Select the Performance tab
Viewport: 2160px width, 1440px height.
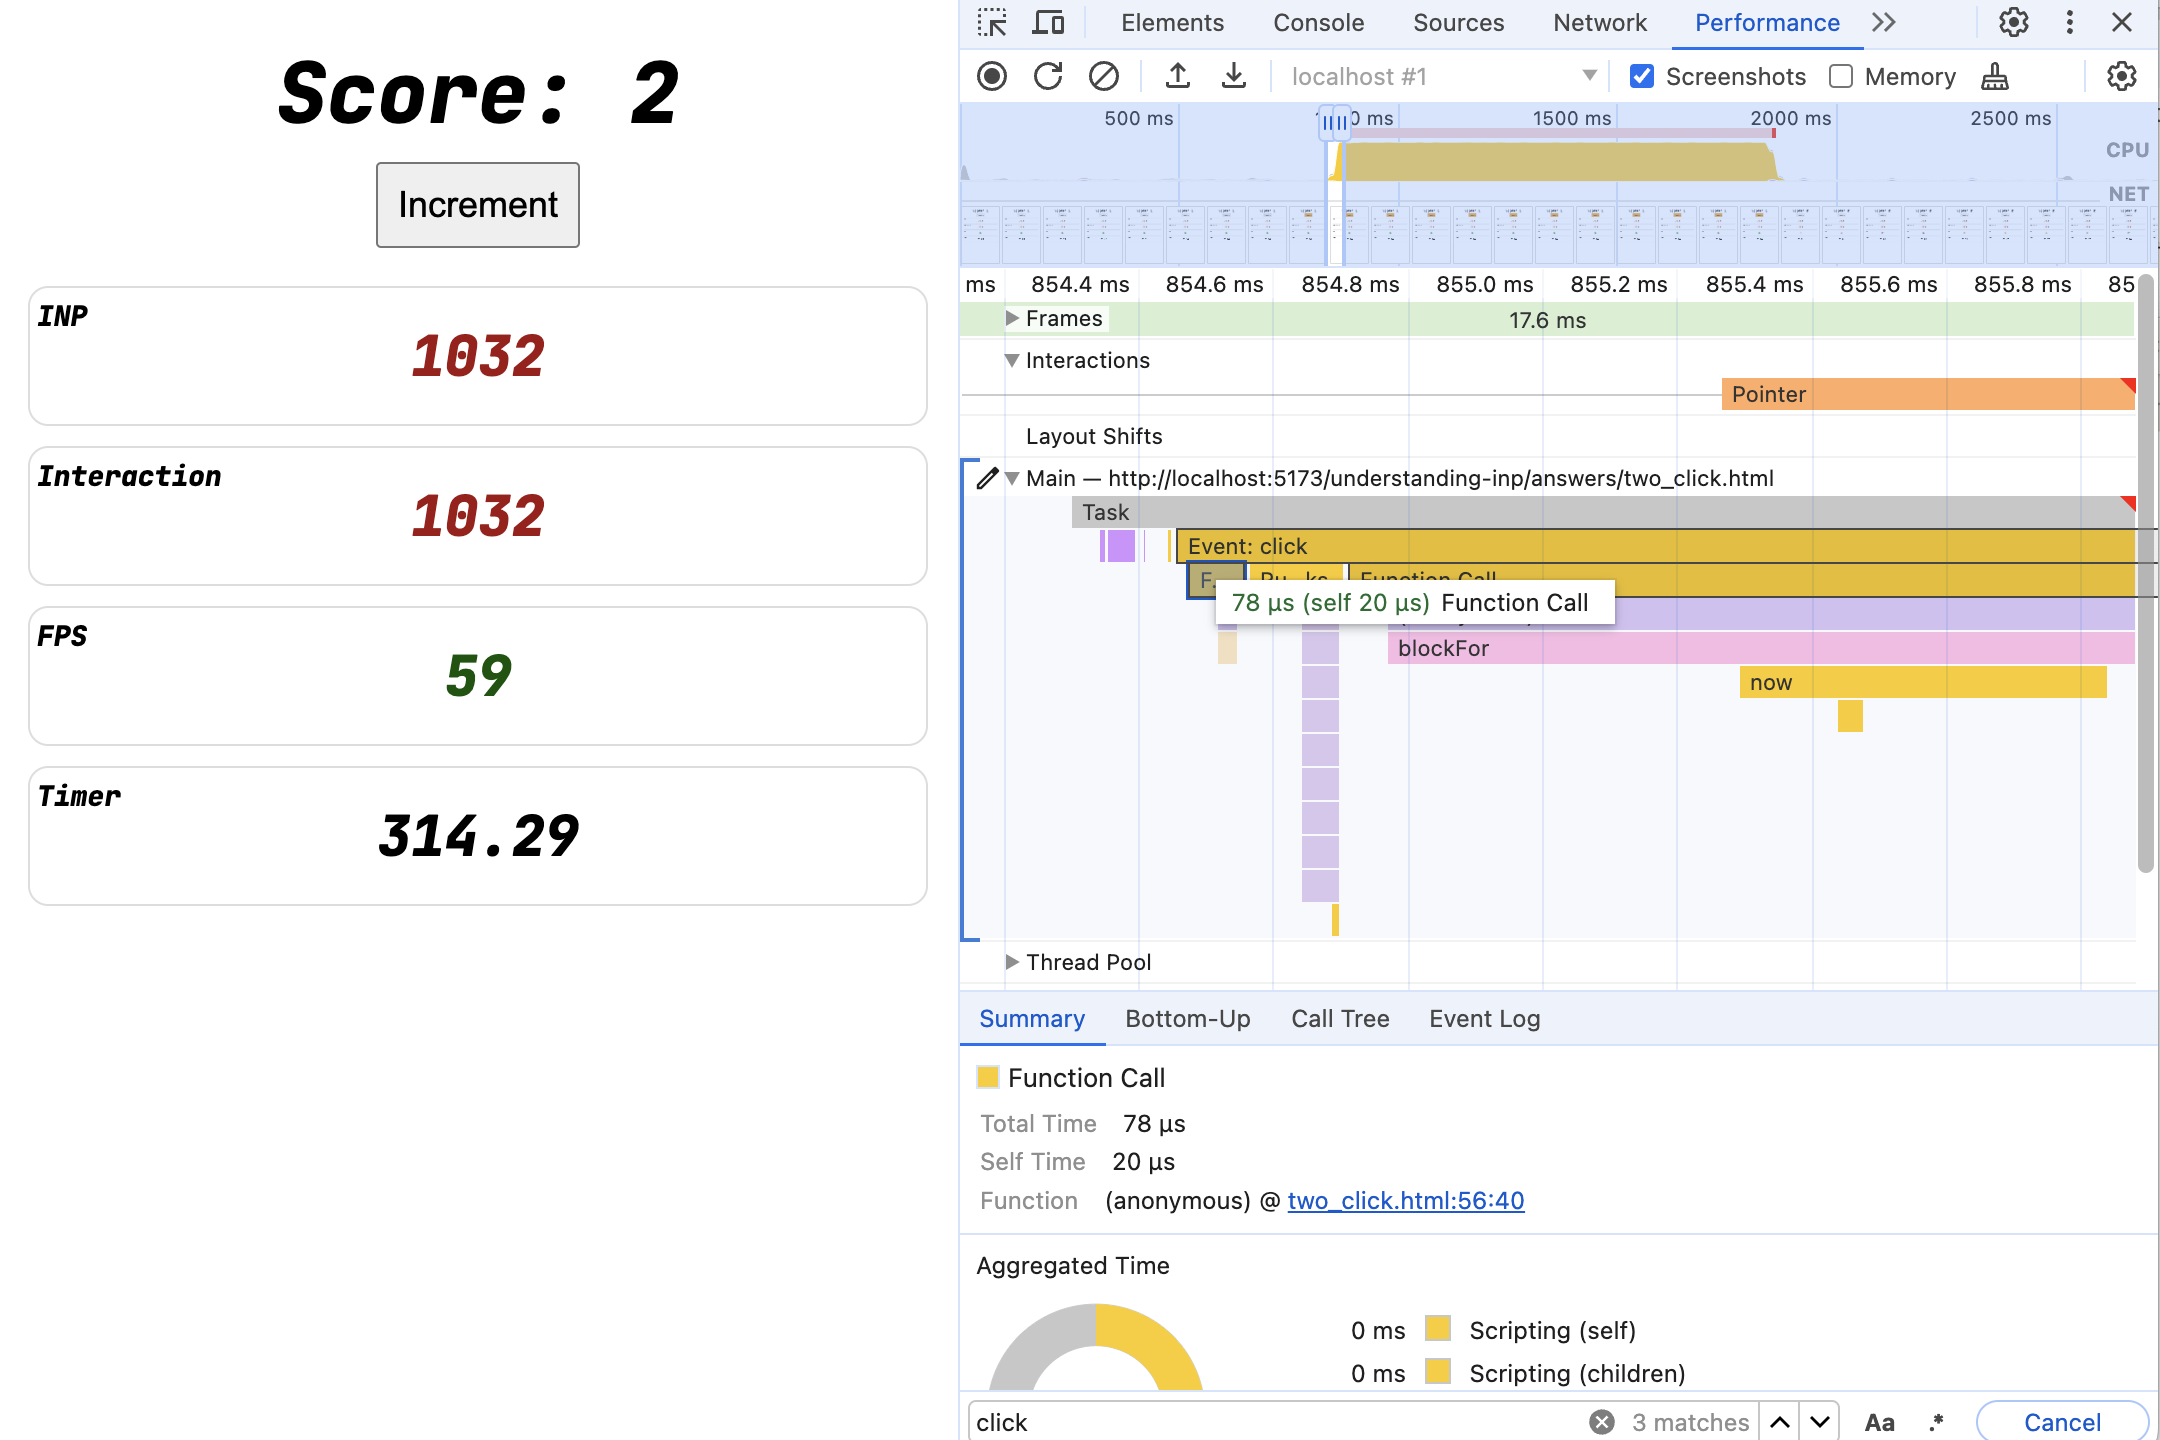pyautogui.click(x=1766, y=22)
